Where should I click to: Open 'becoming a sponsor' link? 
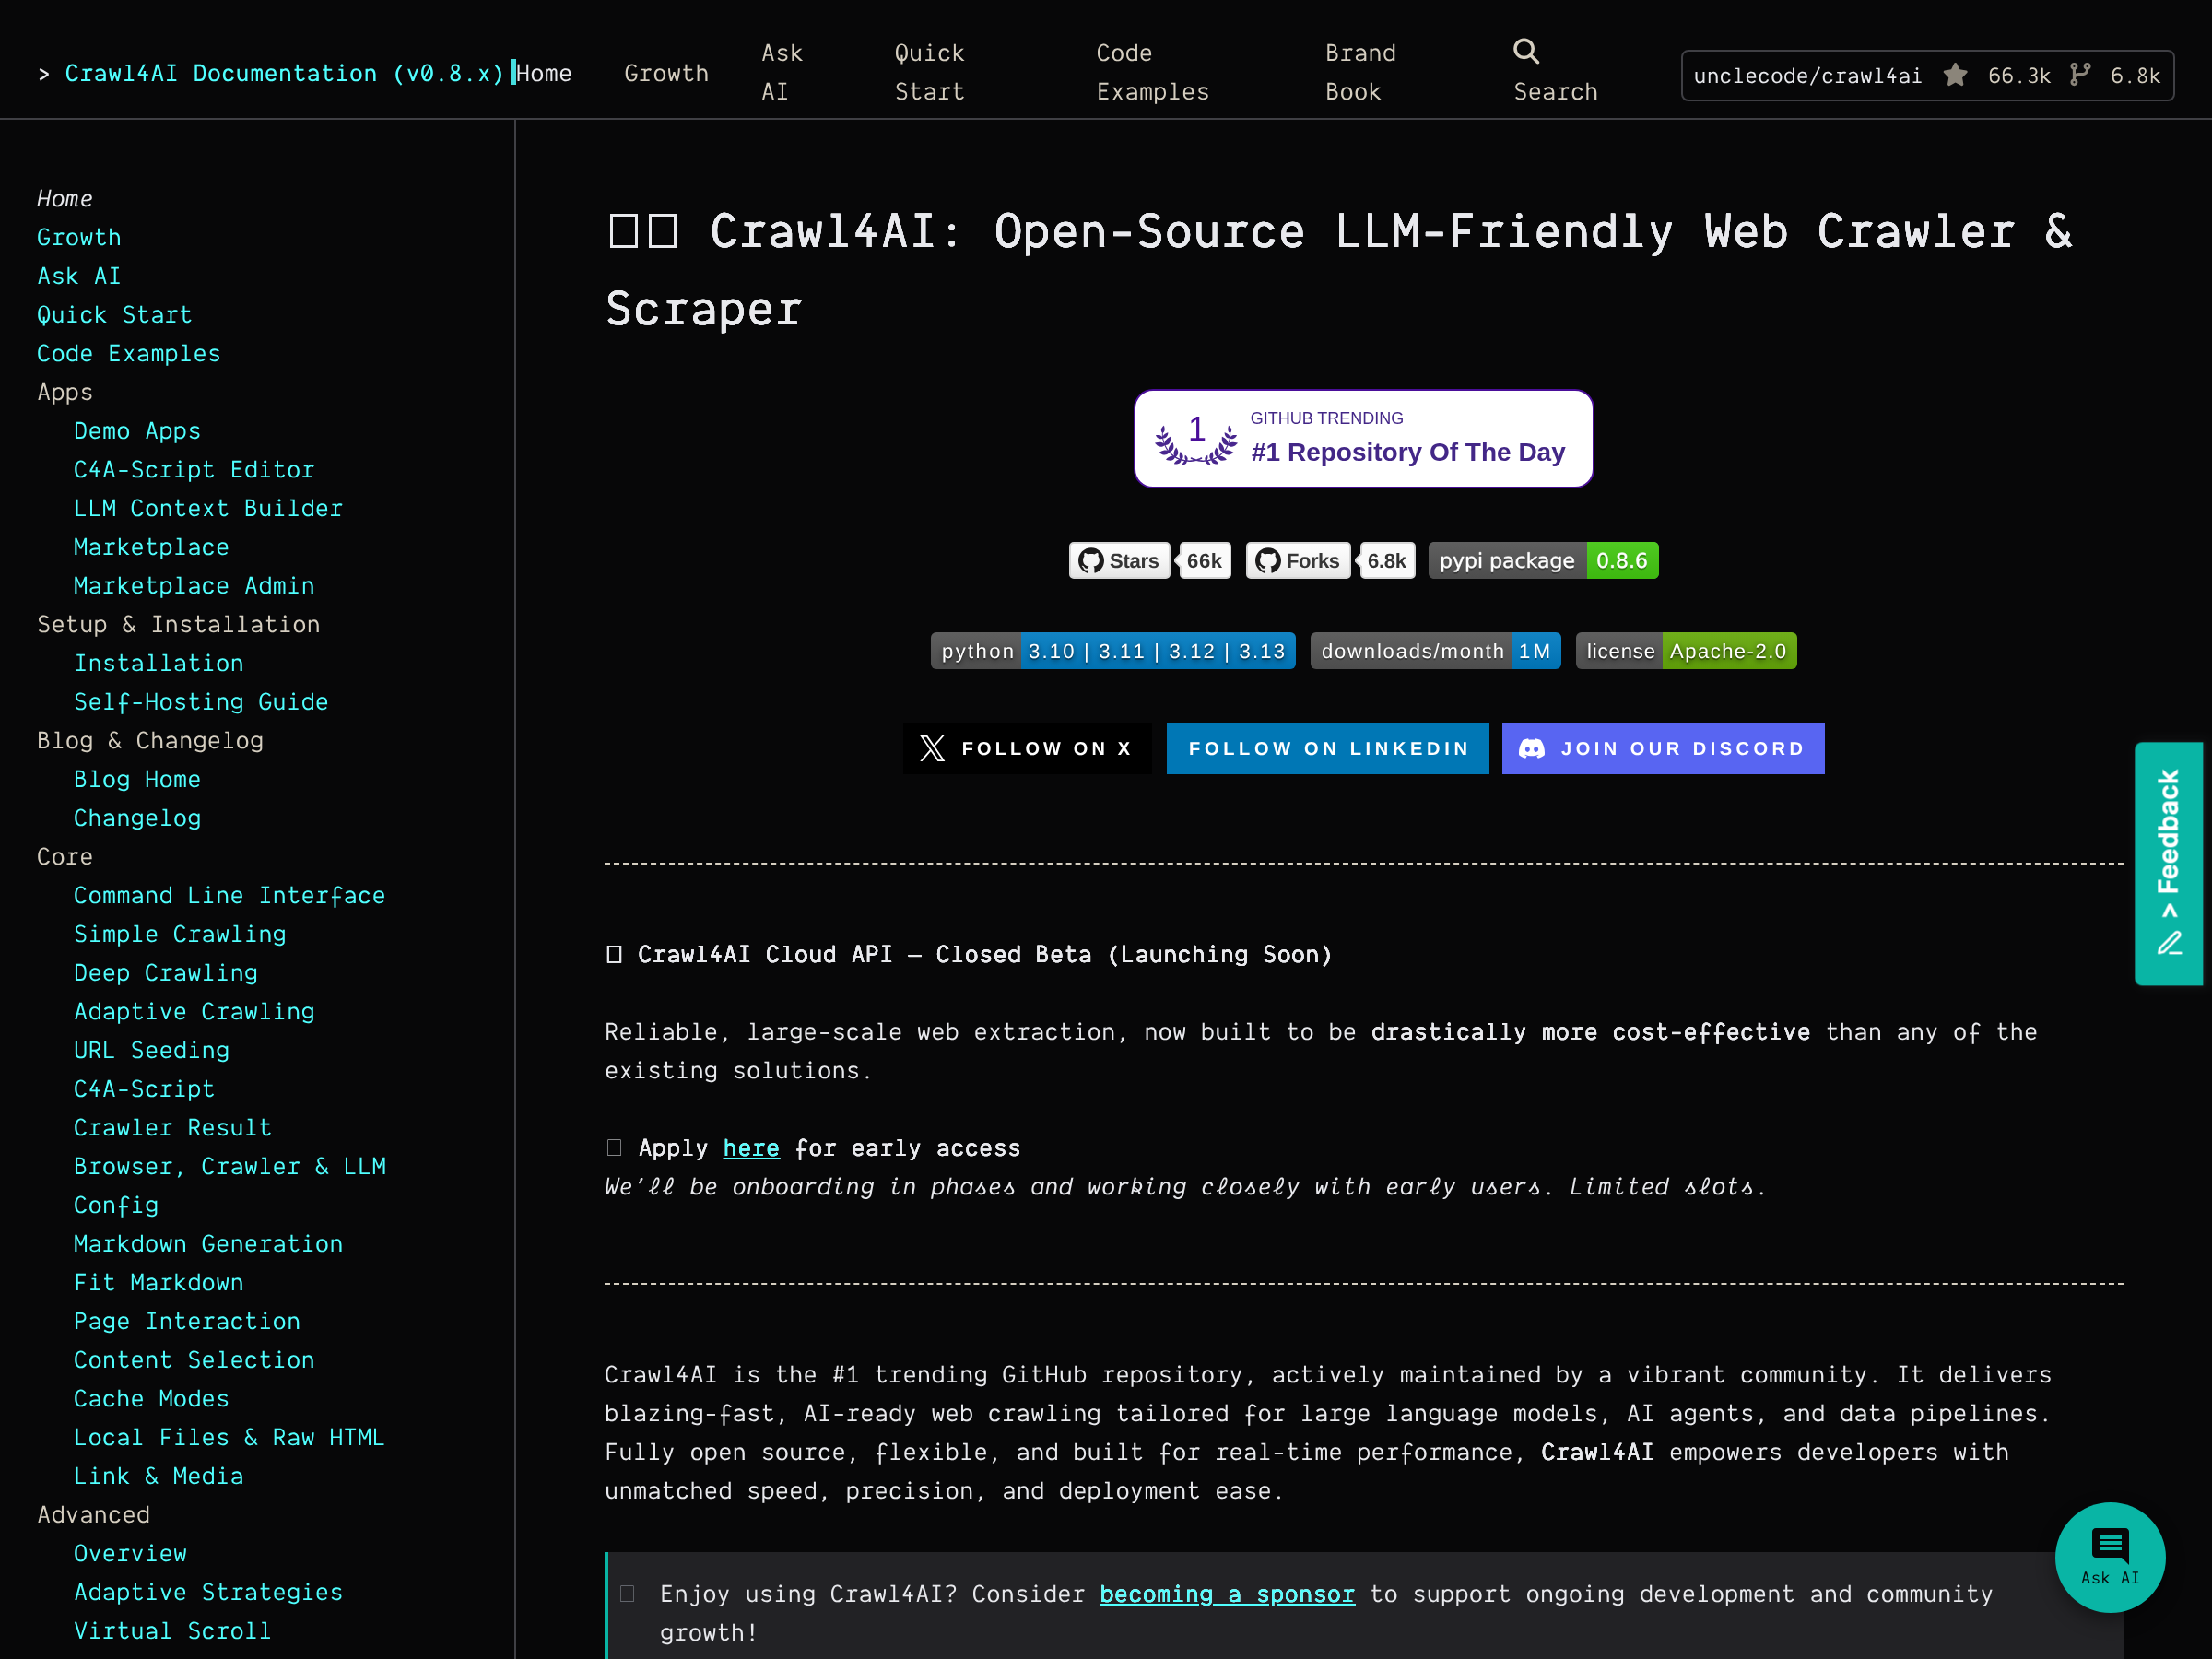coord(1227,1594)
